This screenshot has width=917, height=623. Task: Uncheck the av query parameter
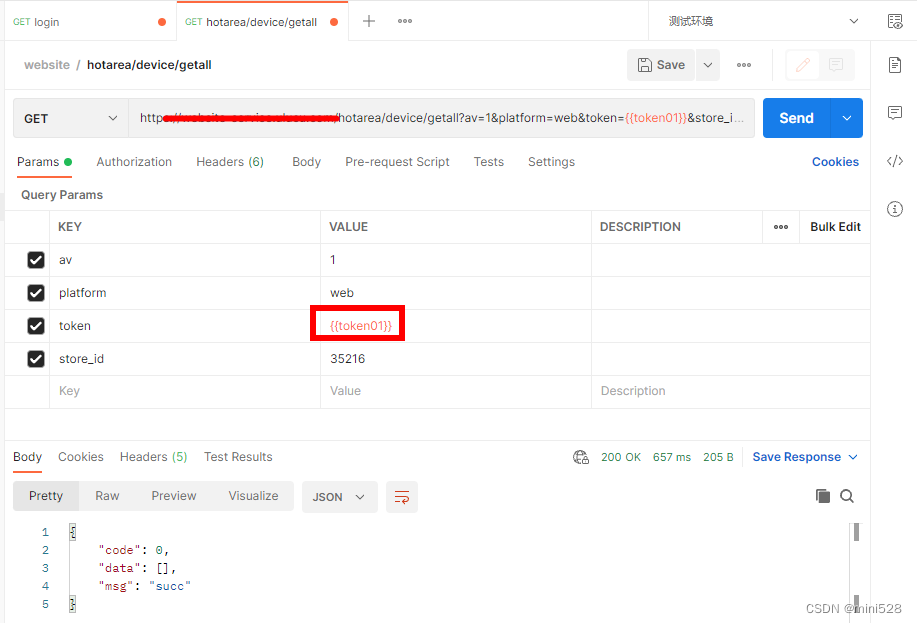coord(36,259)
